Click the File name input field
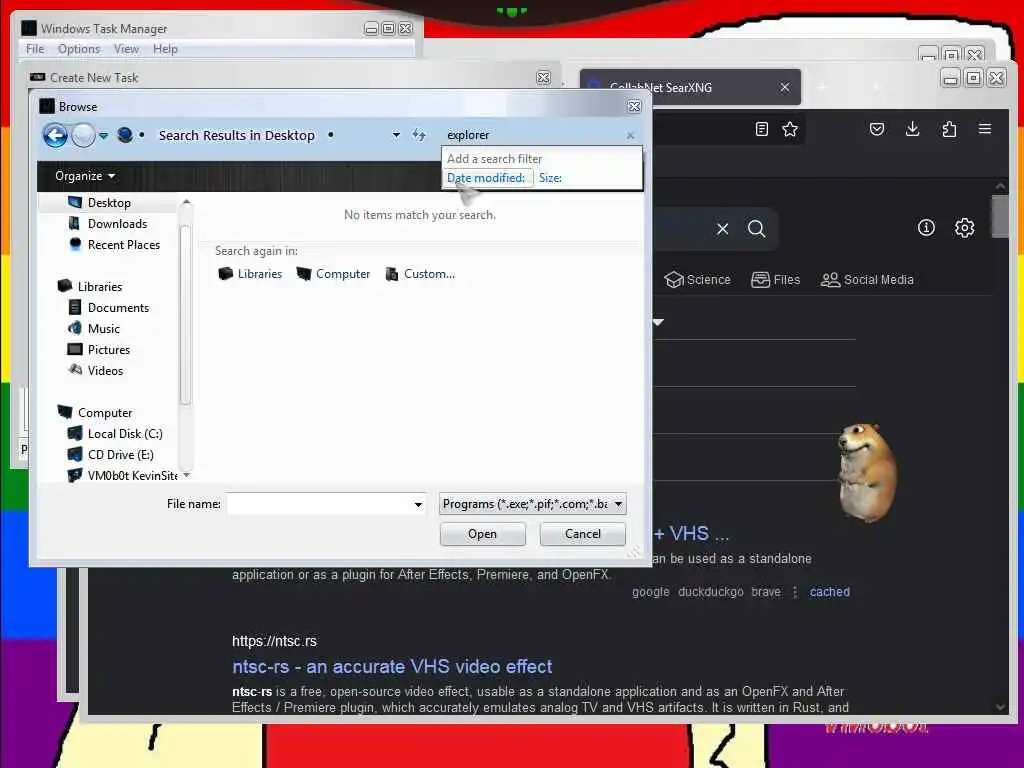The image size is (1024, 768). coord(319,504)
